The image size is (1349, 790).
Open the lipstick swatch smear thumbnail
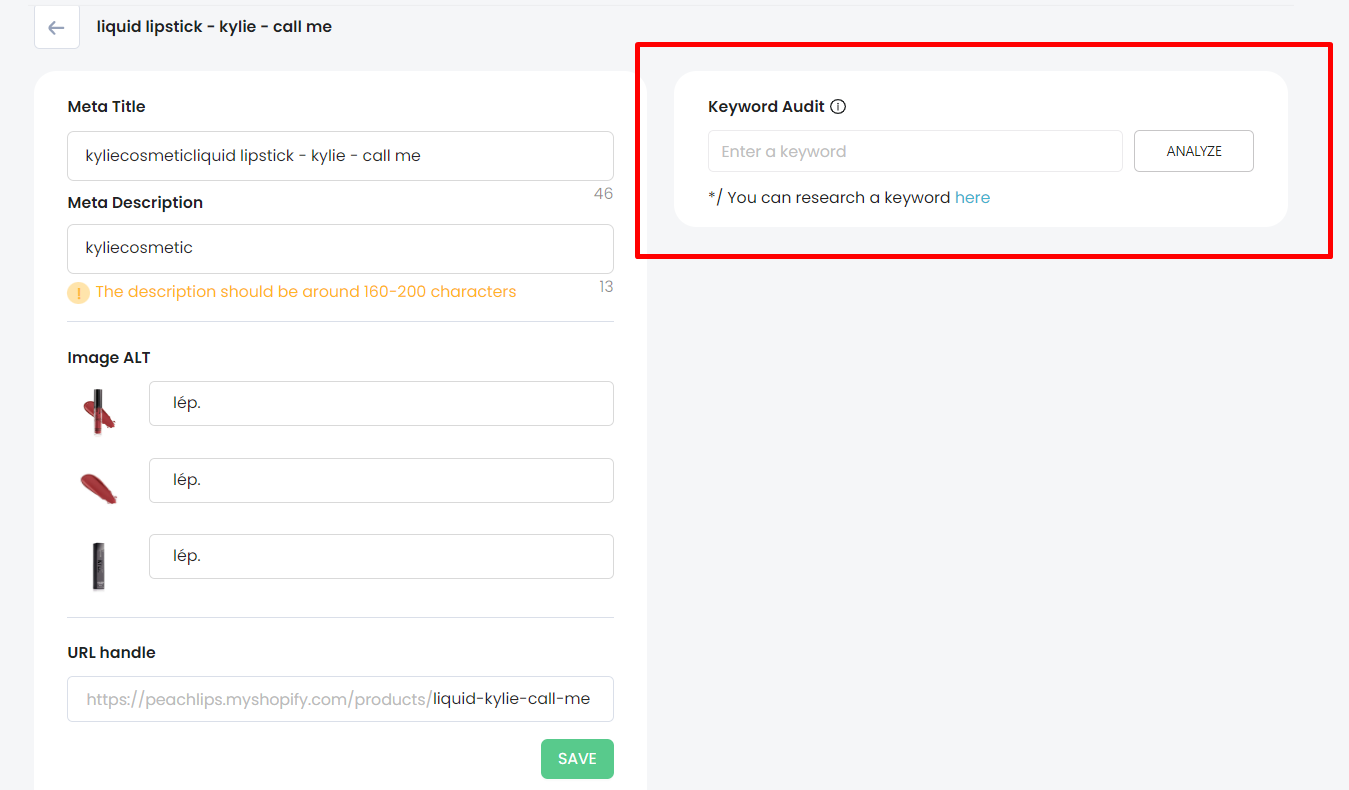(x=99, y=487)
